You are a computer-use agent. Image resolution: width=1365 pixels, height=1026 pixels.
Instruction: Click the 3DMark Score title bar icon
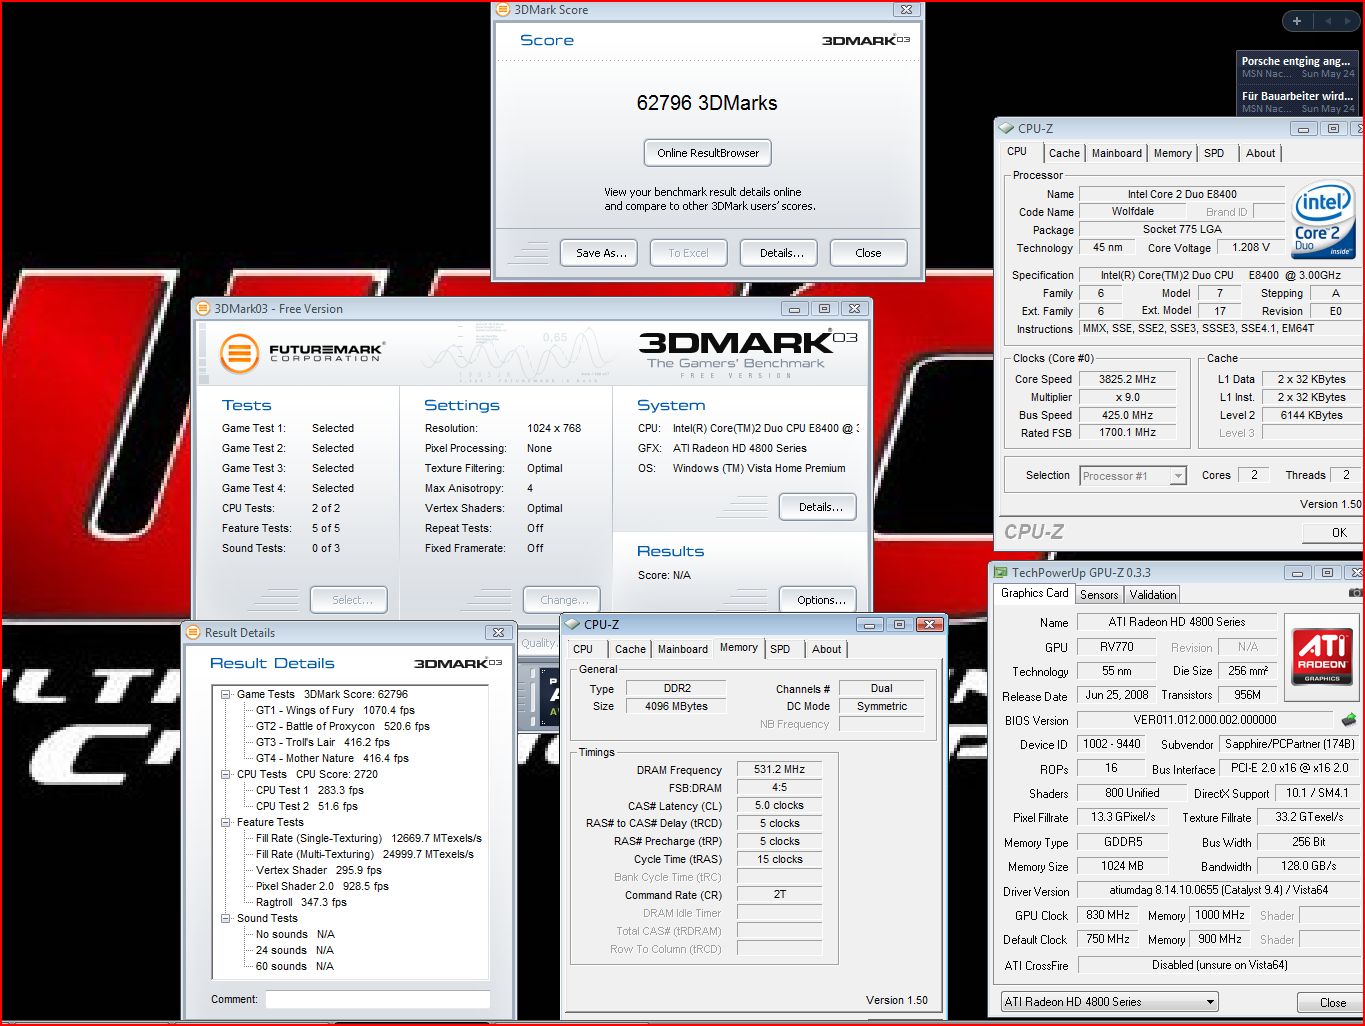click(x=504, y=9)
